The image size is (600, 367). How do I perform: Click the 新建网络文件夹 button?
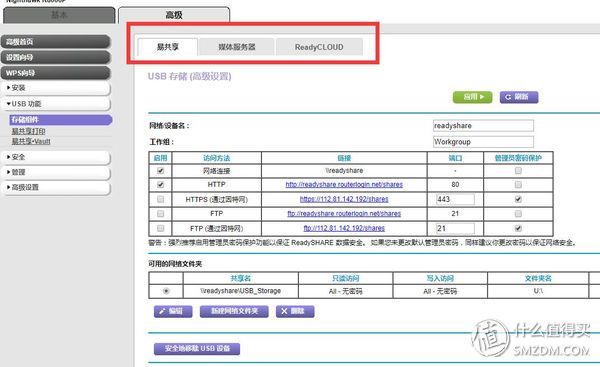(234, 312)
